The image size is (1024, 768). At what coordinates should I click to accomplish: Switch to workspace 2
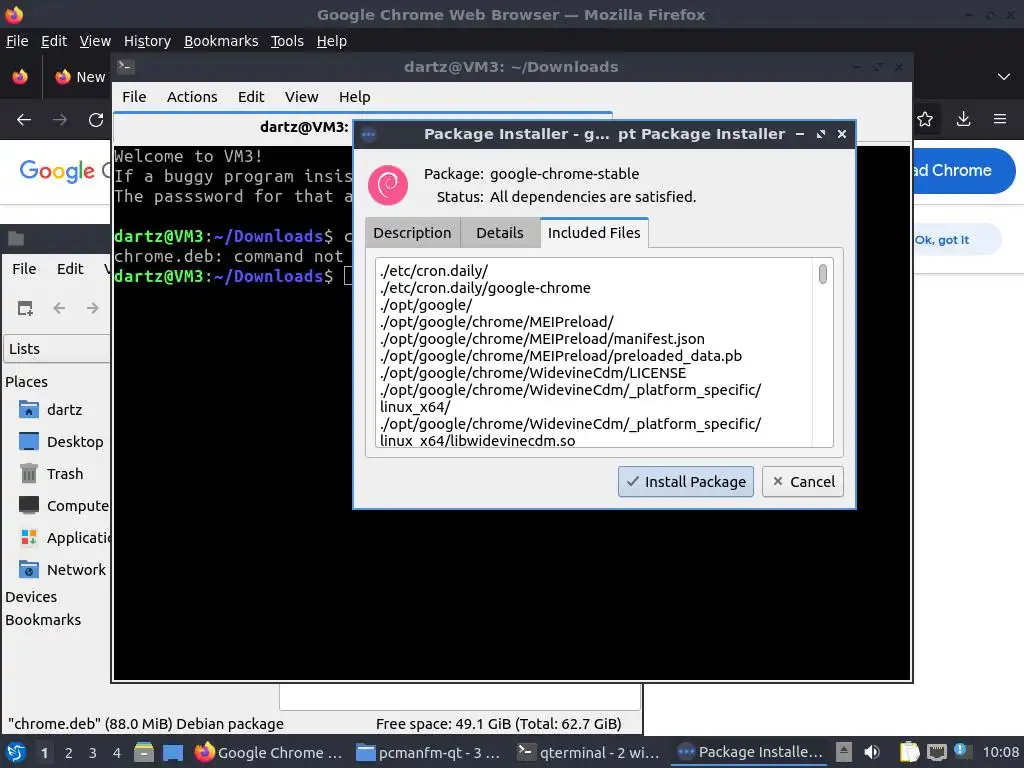[69, 753]
